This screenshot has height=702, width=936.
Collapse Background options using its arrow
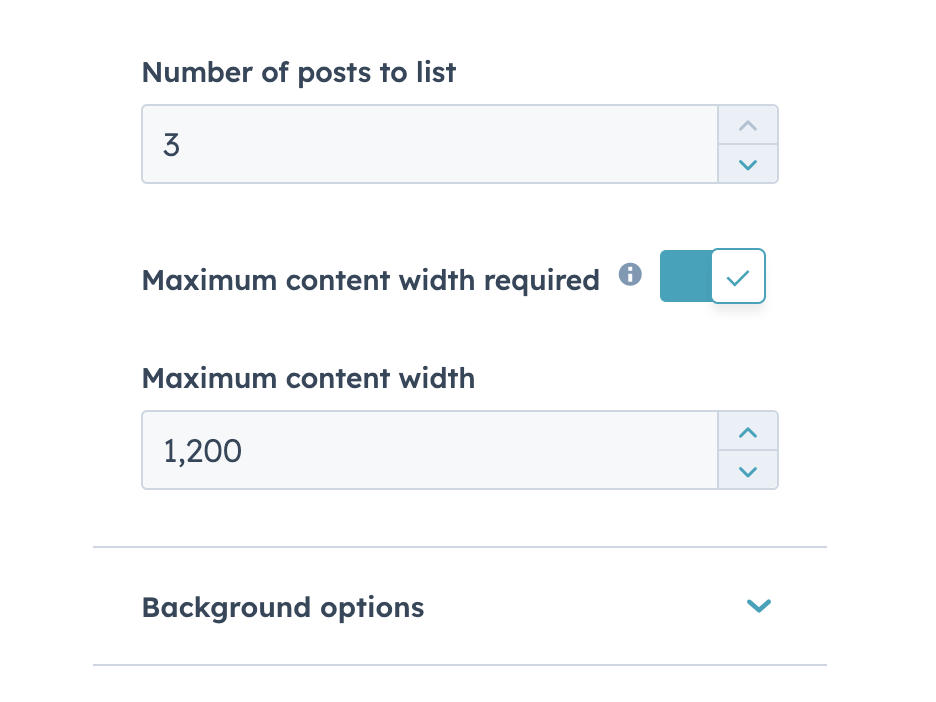[x=758, y=606]
